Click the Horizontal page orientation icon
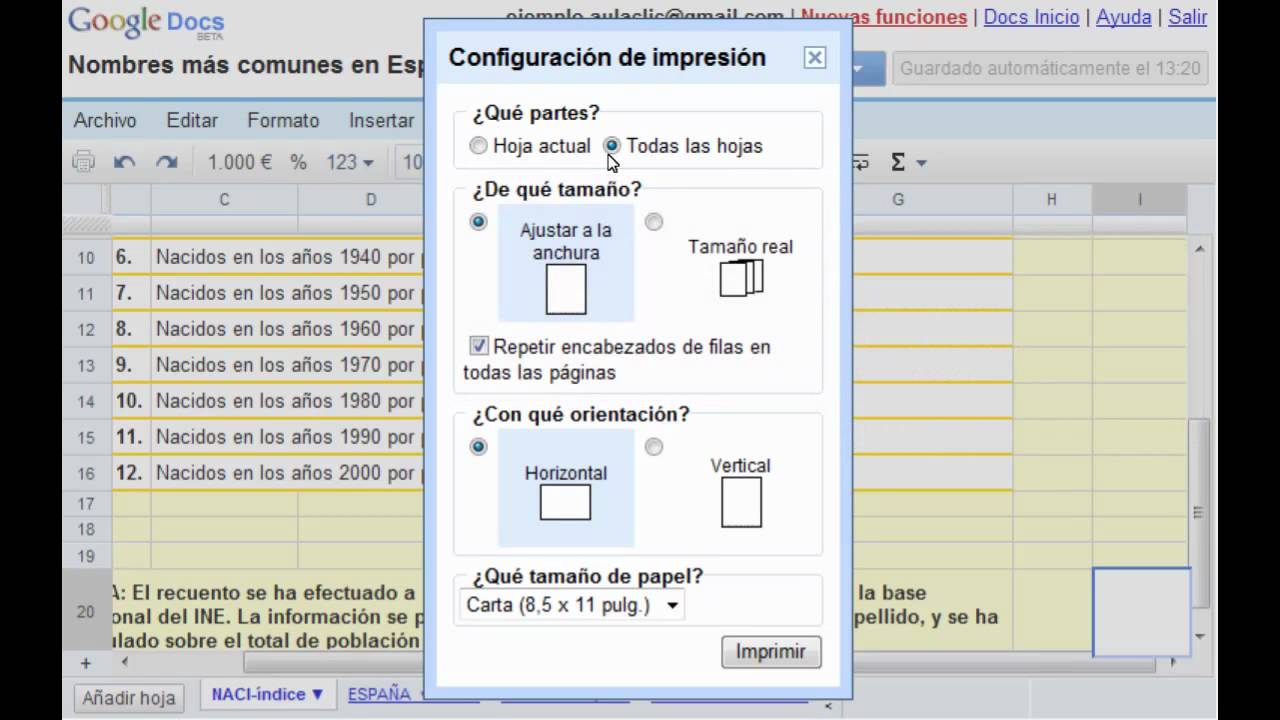 565,502
